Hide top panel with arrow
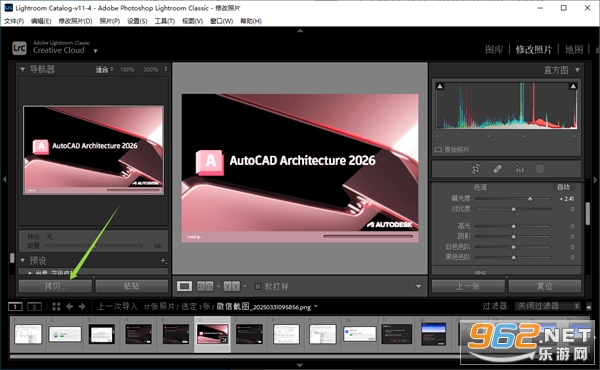Image resolution: width=600 pixels, height=370 pixels. 300,30
